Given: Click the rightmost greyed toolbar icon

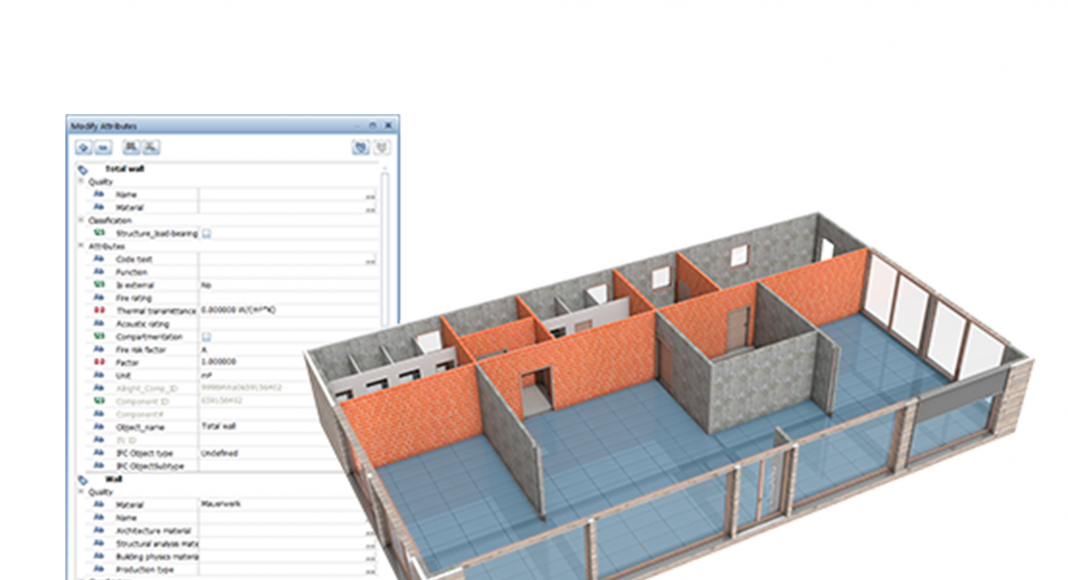Looking at the screenshot, I should click(382, 148).
